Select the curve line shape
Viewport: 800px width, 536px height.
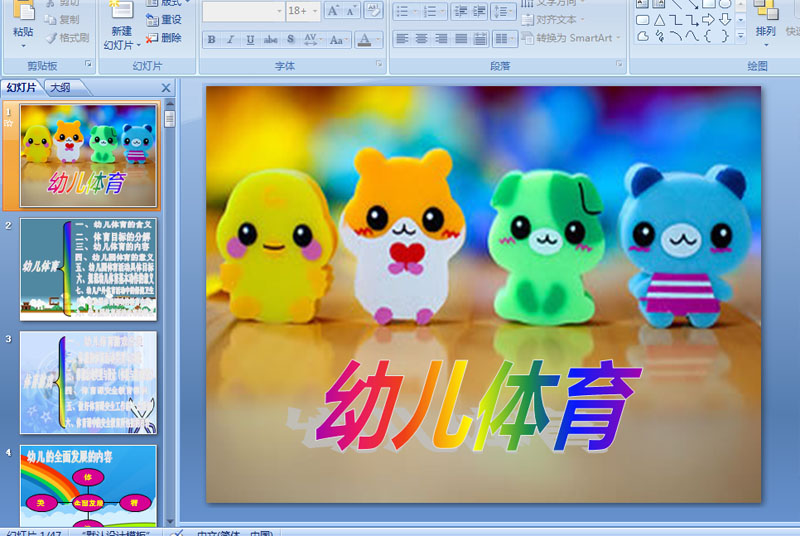[692, 36]
